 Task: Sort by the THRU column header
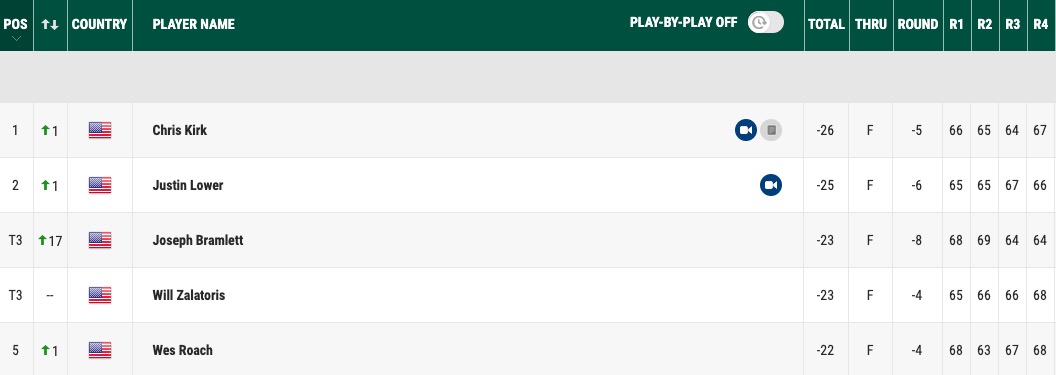point(870,24)
